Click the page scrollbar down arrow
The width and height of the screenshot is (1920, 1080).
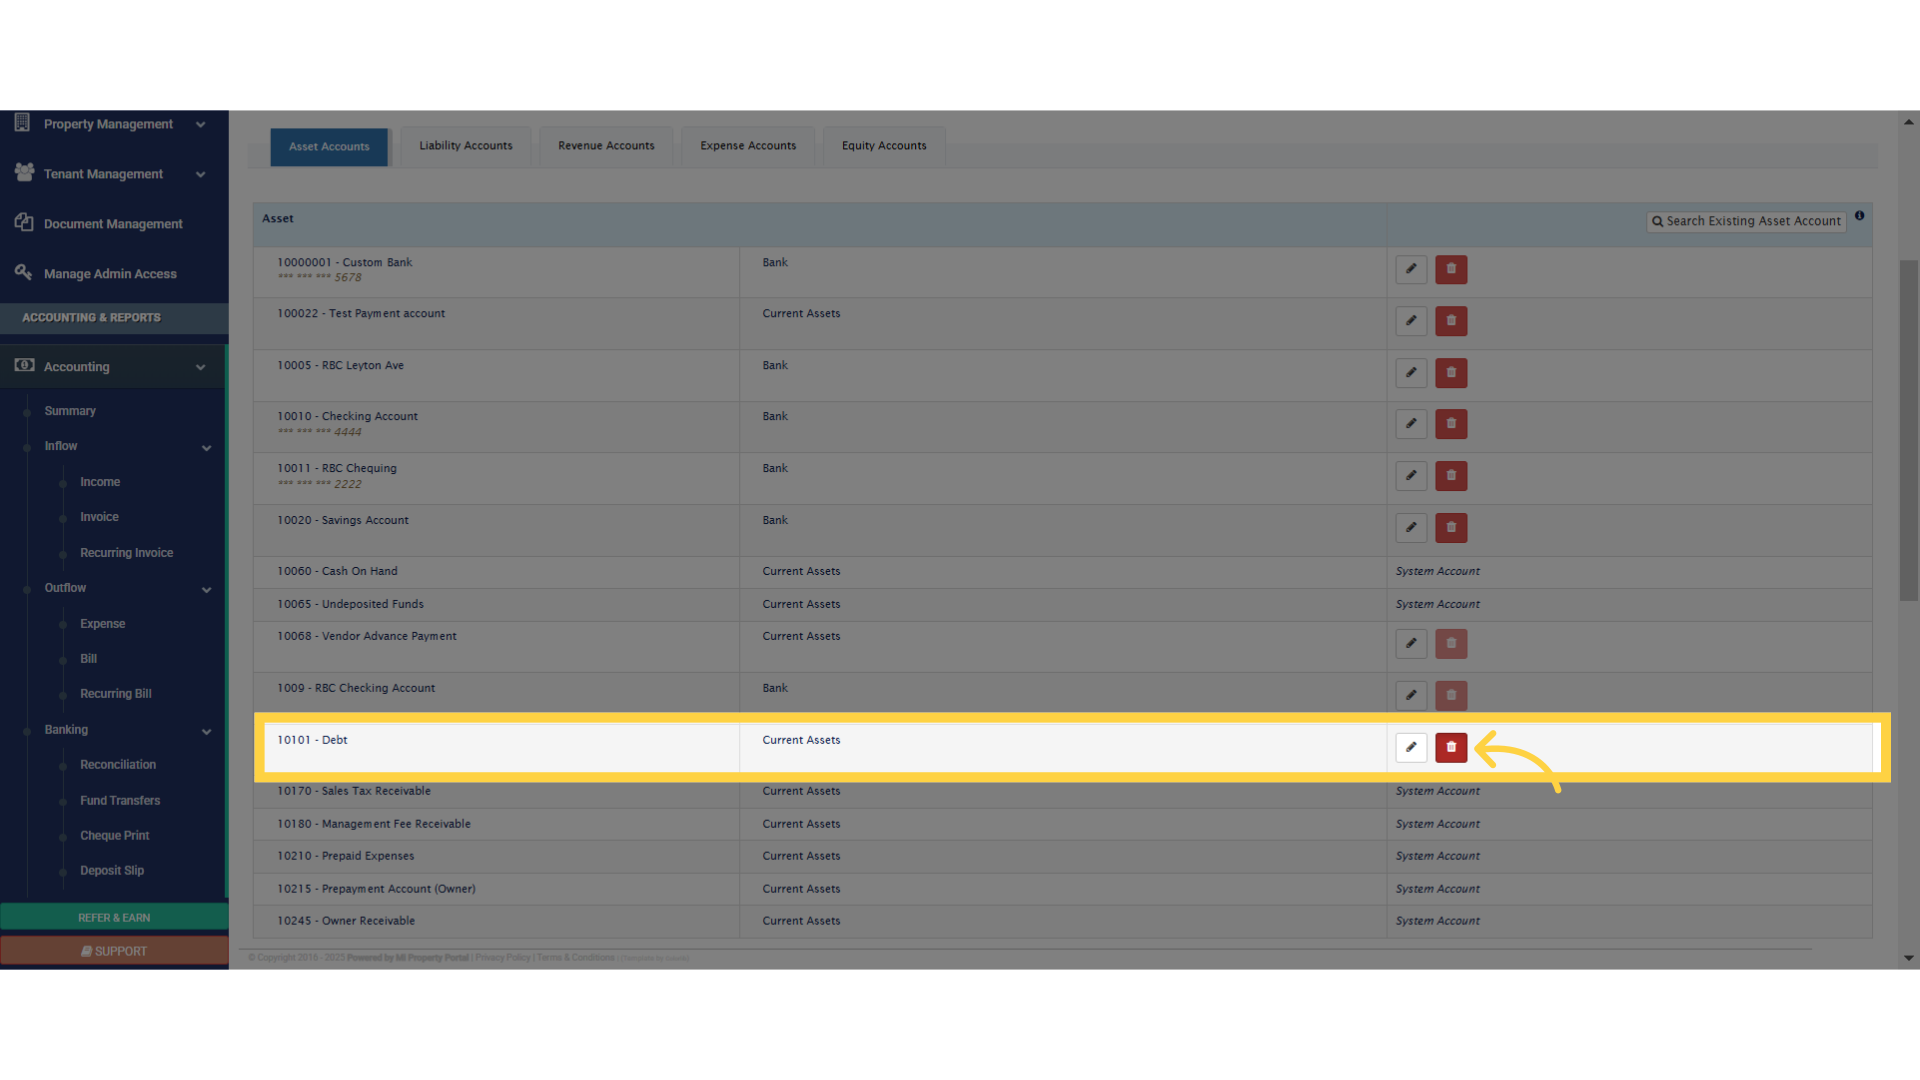tap(1909, 958)
